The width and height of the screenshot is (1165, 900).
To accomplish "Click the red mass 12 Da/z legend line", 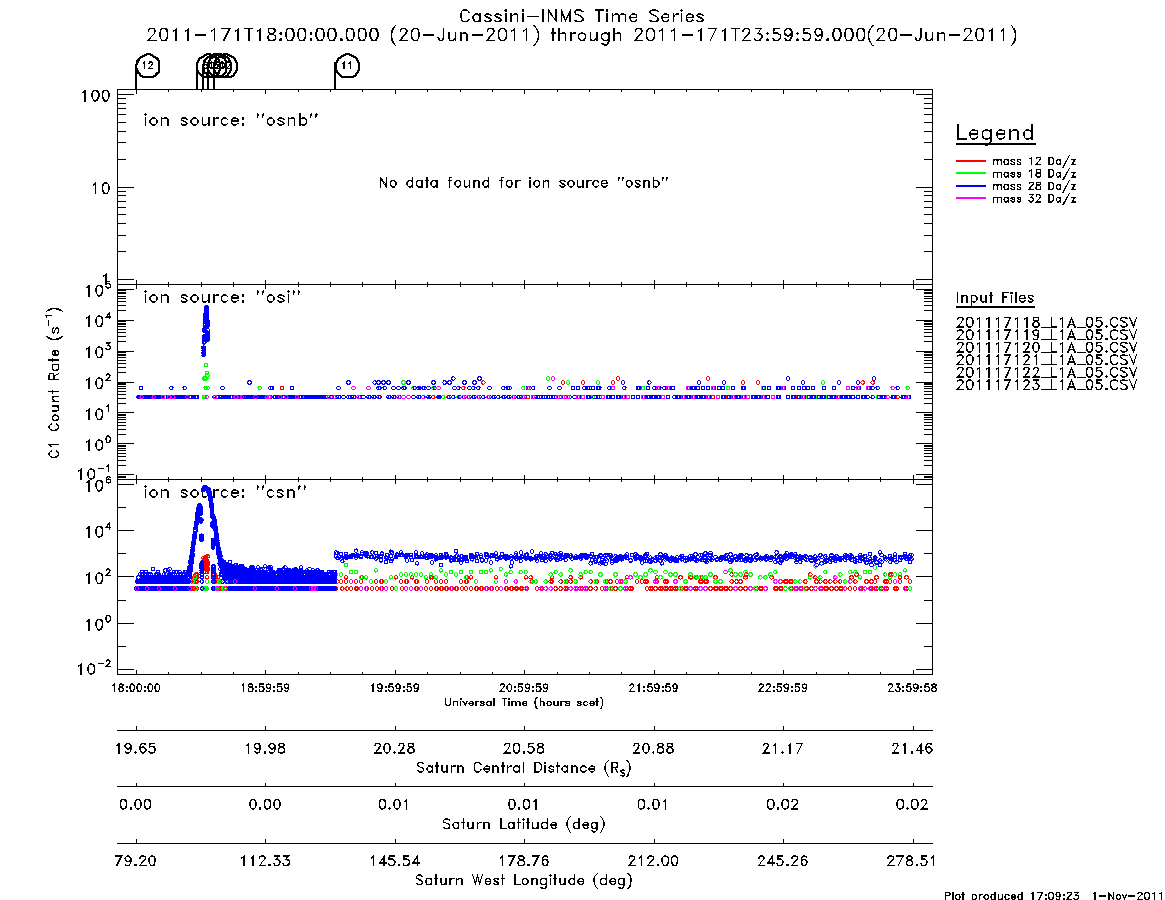I will [970, 160].
